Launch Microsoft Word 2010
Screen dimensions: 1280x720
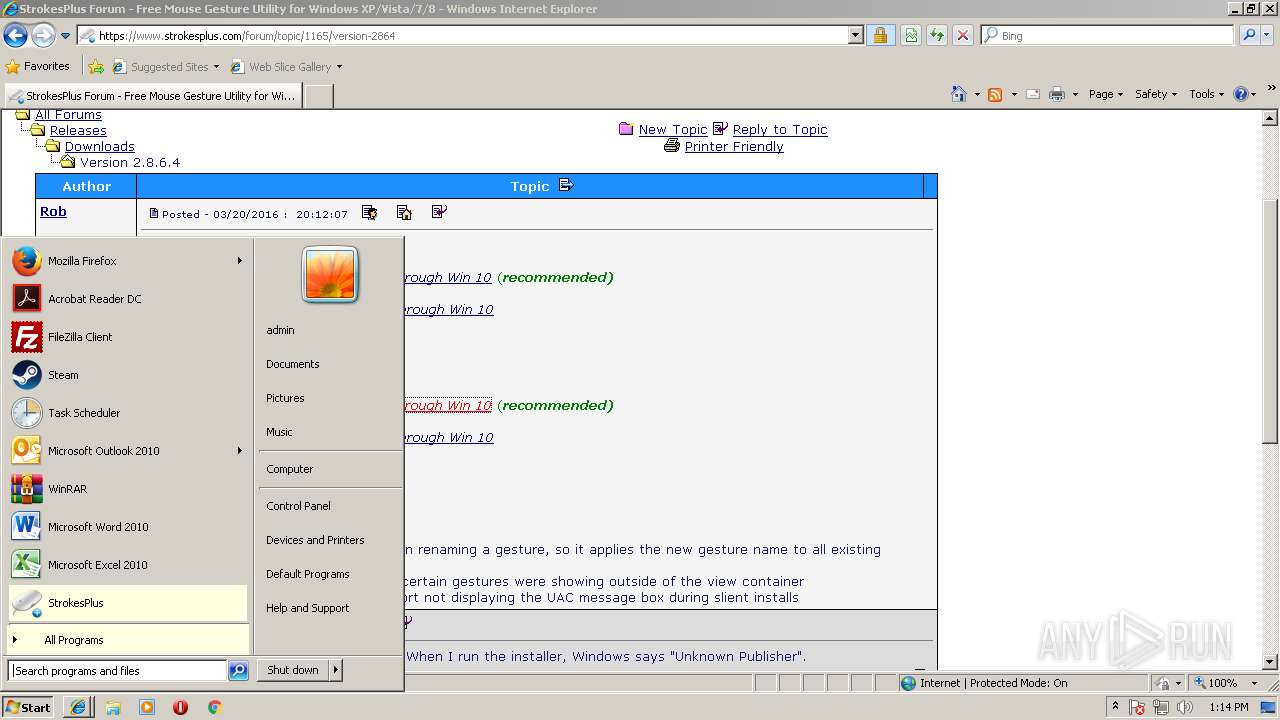(128, 527)
